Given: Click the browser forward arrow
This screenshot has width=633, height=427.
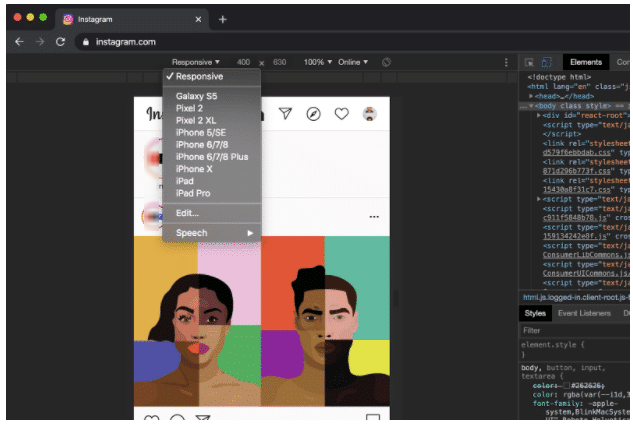Looking at the screenshot, I should click(x=40, y=42).
